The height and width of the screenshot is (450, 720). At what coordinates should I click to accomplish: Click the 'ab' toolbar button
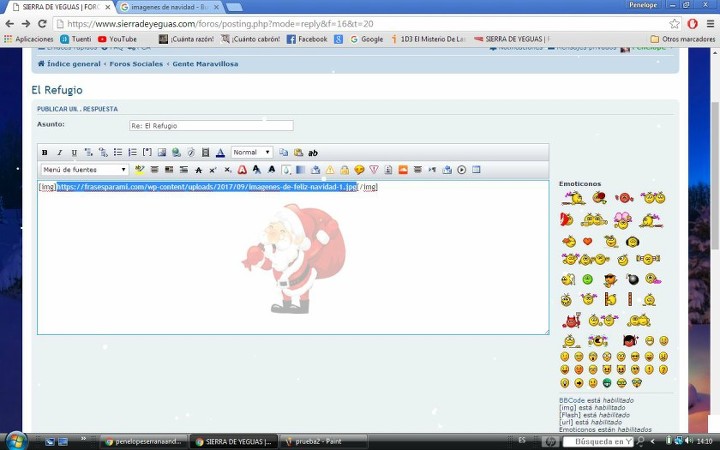pyautogui.click(x=313, y=153)
